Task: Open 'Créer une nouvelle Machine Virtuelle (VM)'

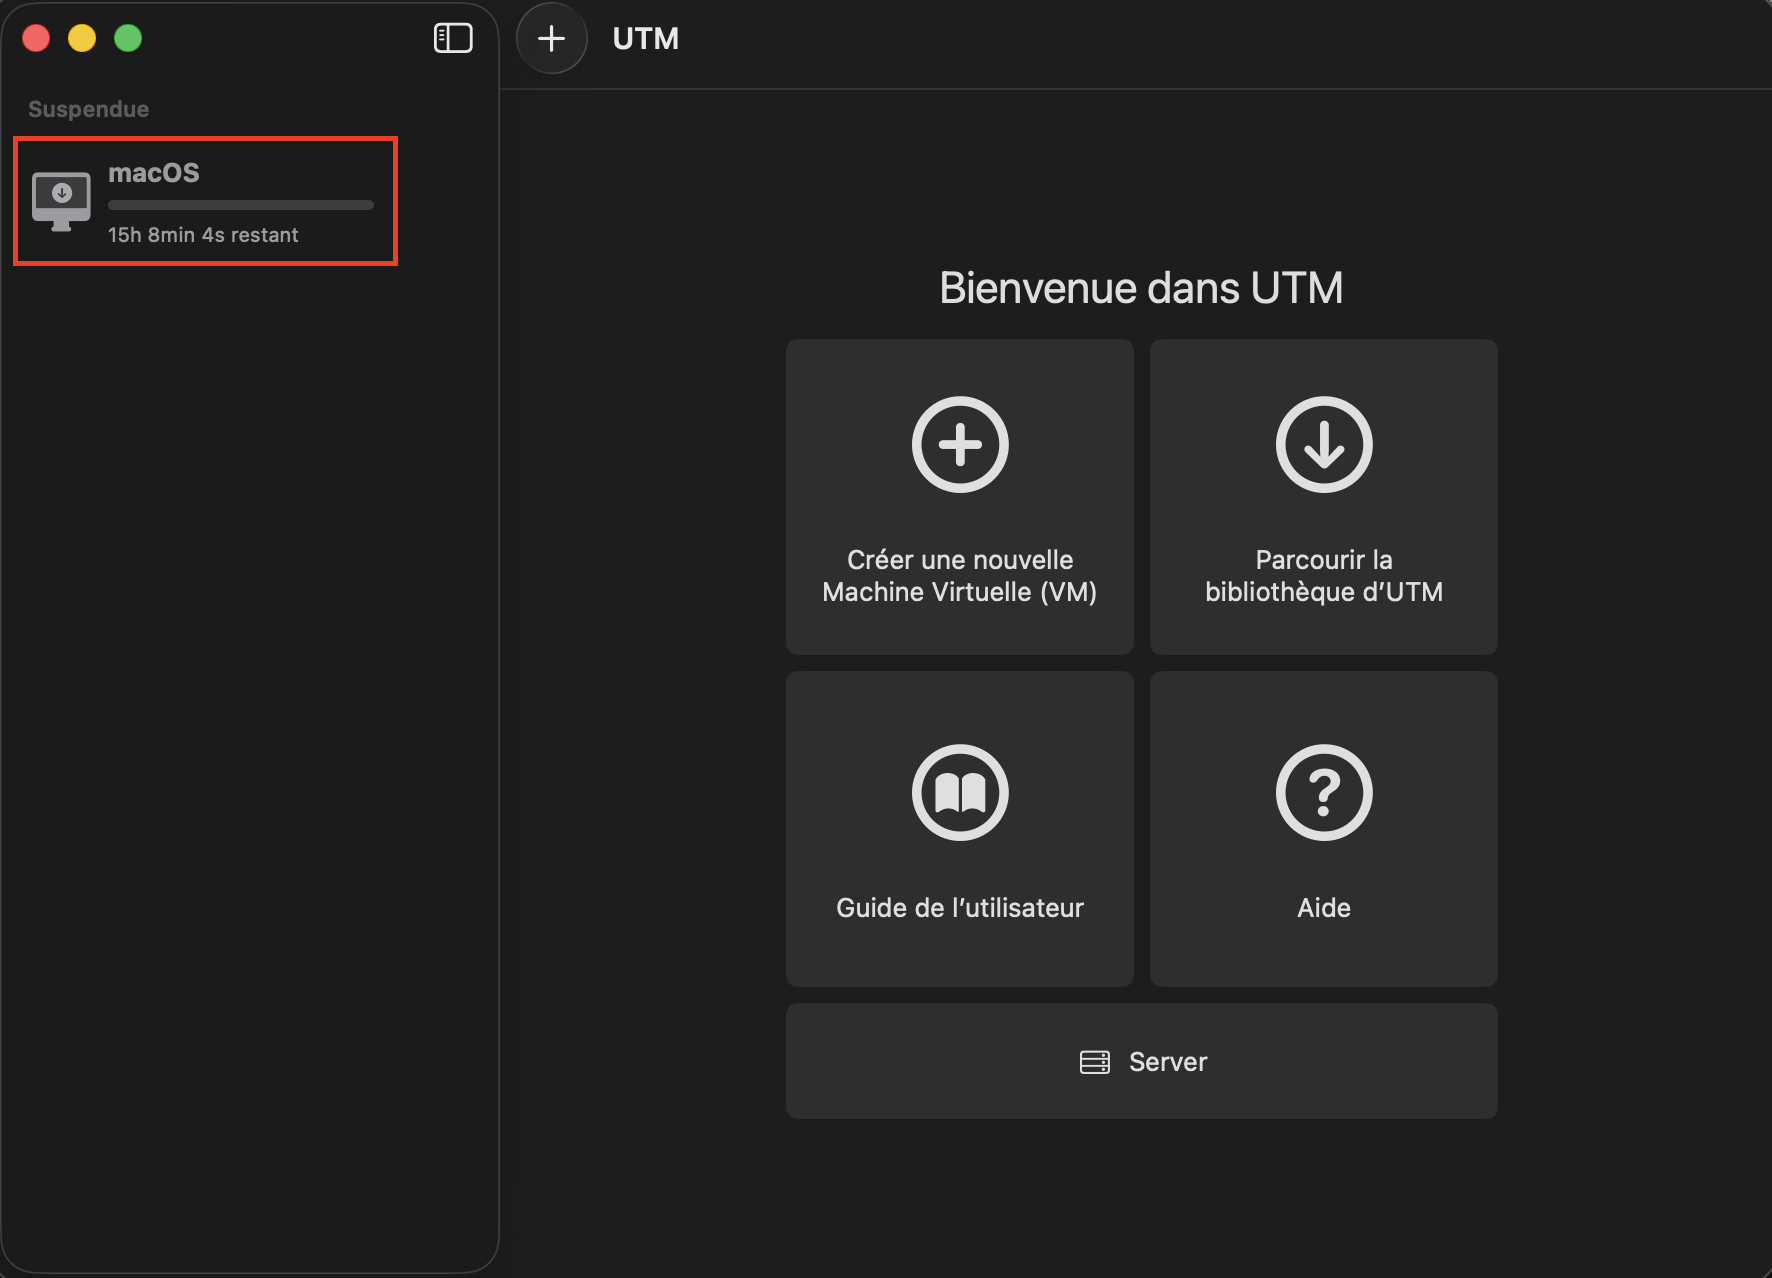Action: [960, 497]
